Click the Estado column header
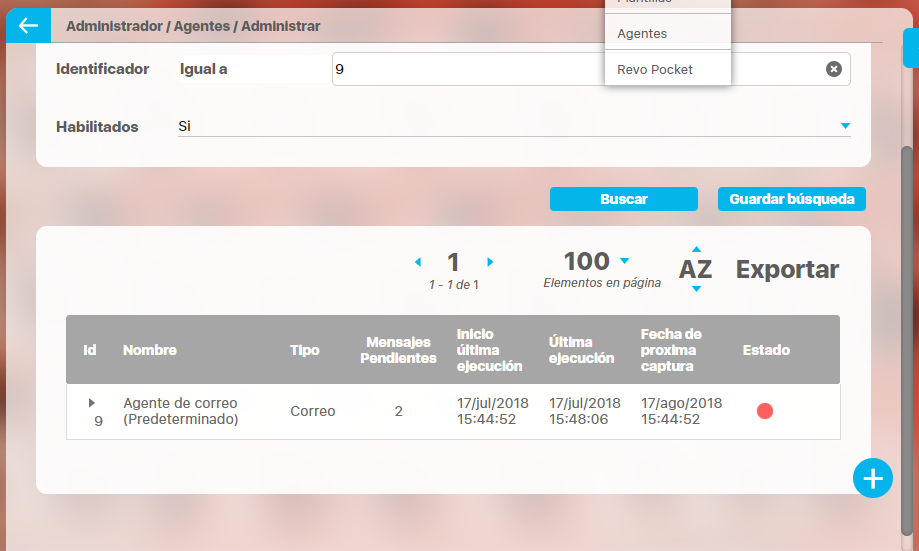The height and width of the screenshot is (551, 919). coord(766,350)
